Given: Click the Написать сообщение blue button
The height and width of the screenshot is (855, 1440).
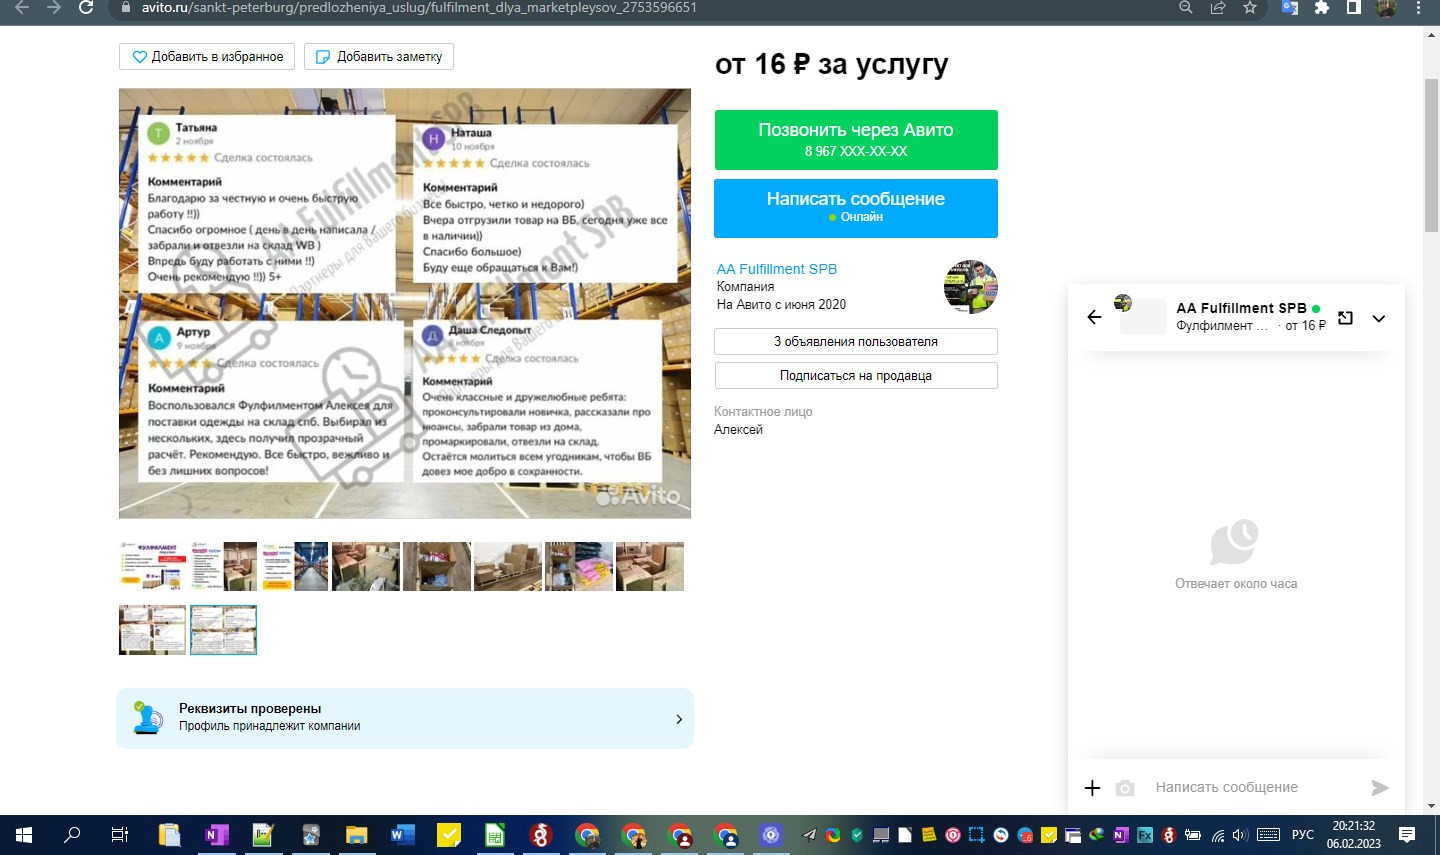Looking at the screenshot, I should point(856,208).
